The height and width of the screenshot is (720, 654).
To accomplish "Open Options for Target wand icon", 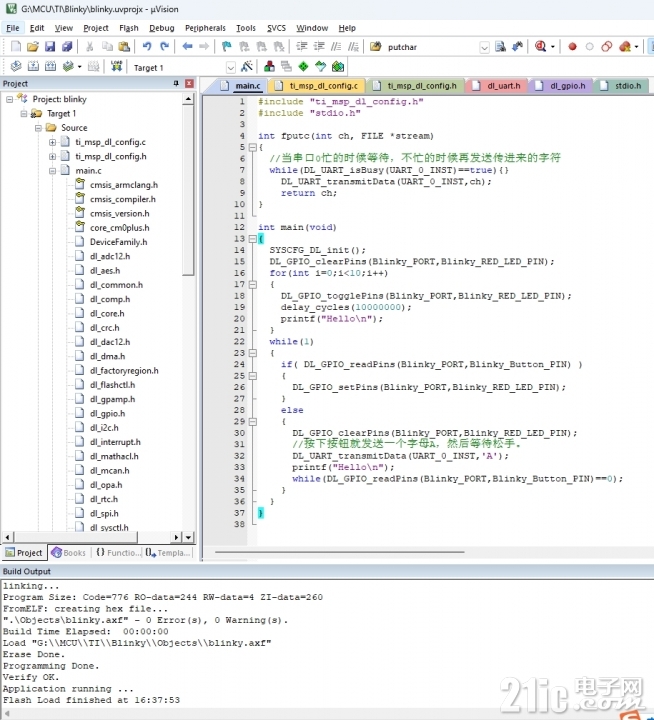I will [247, 67].
